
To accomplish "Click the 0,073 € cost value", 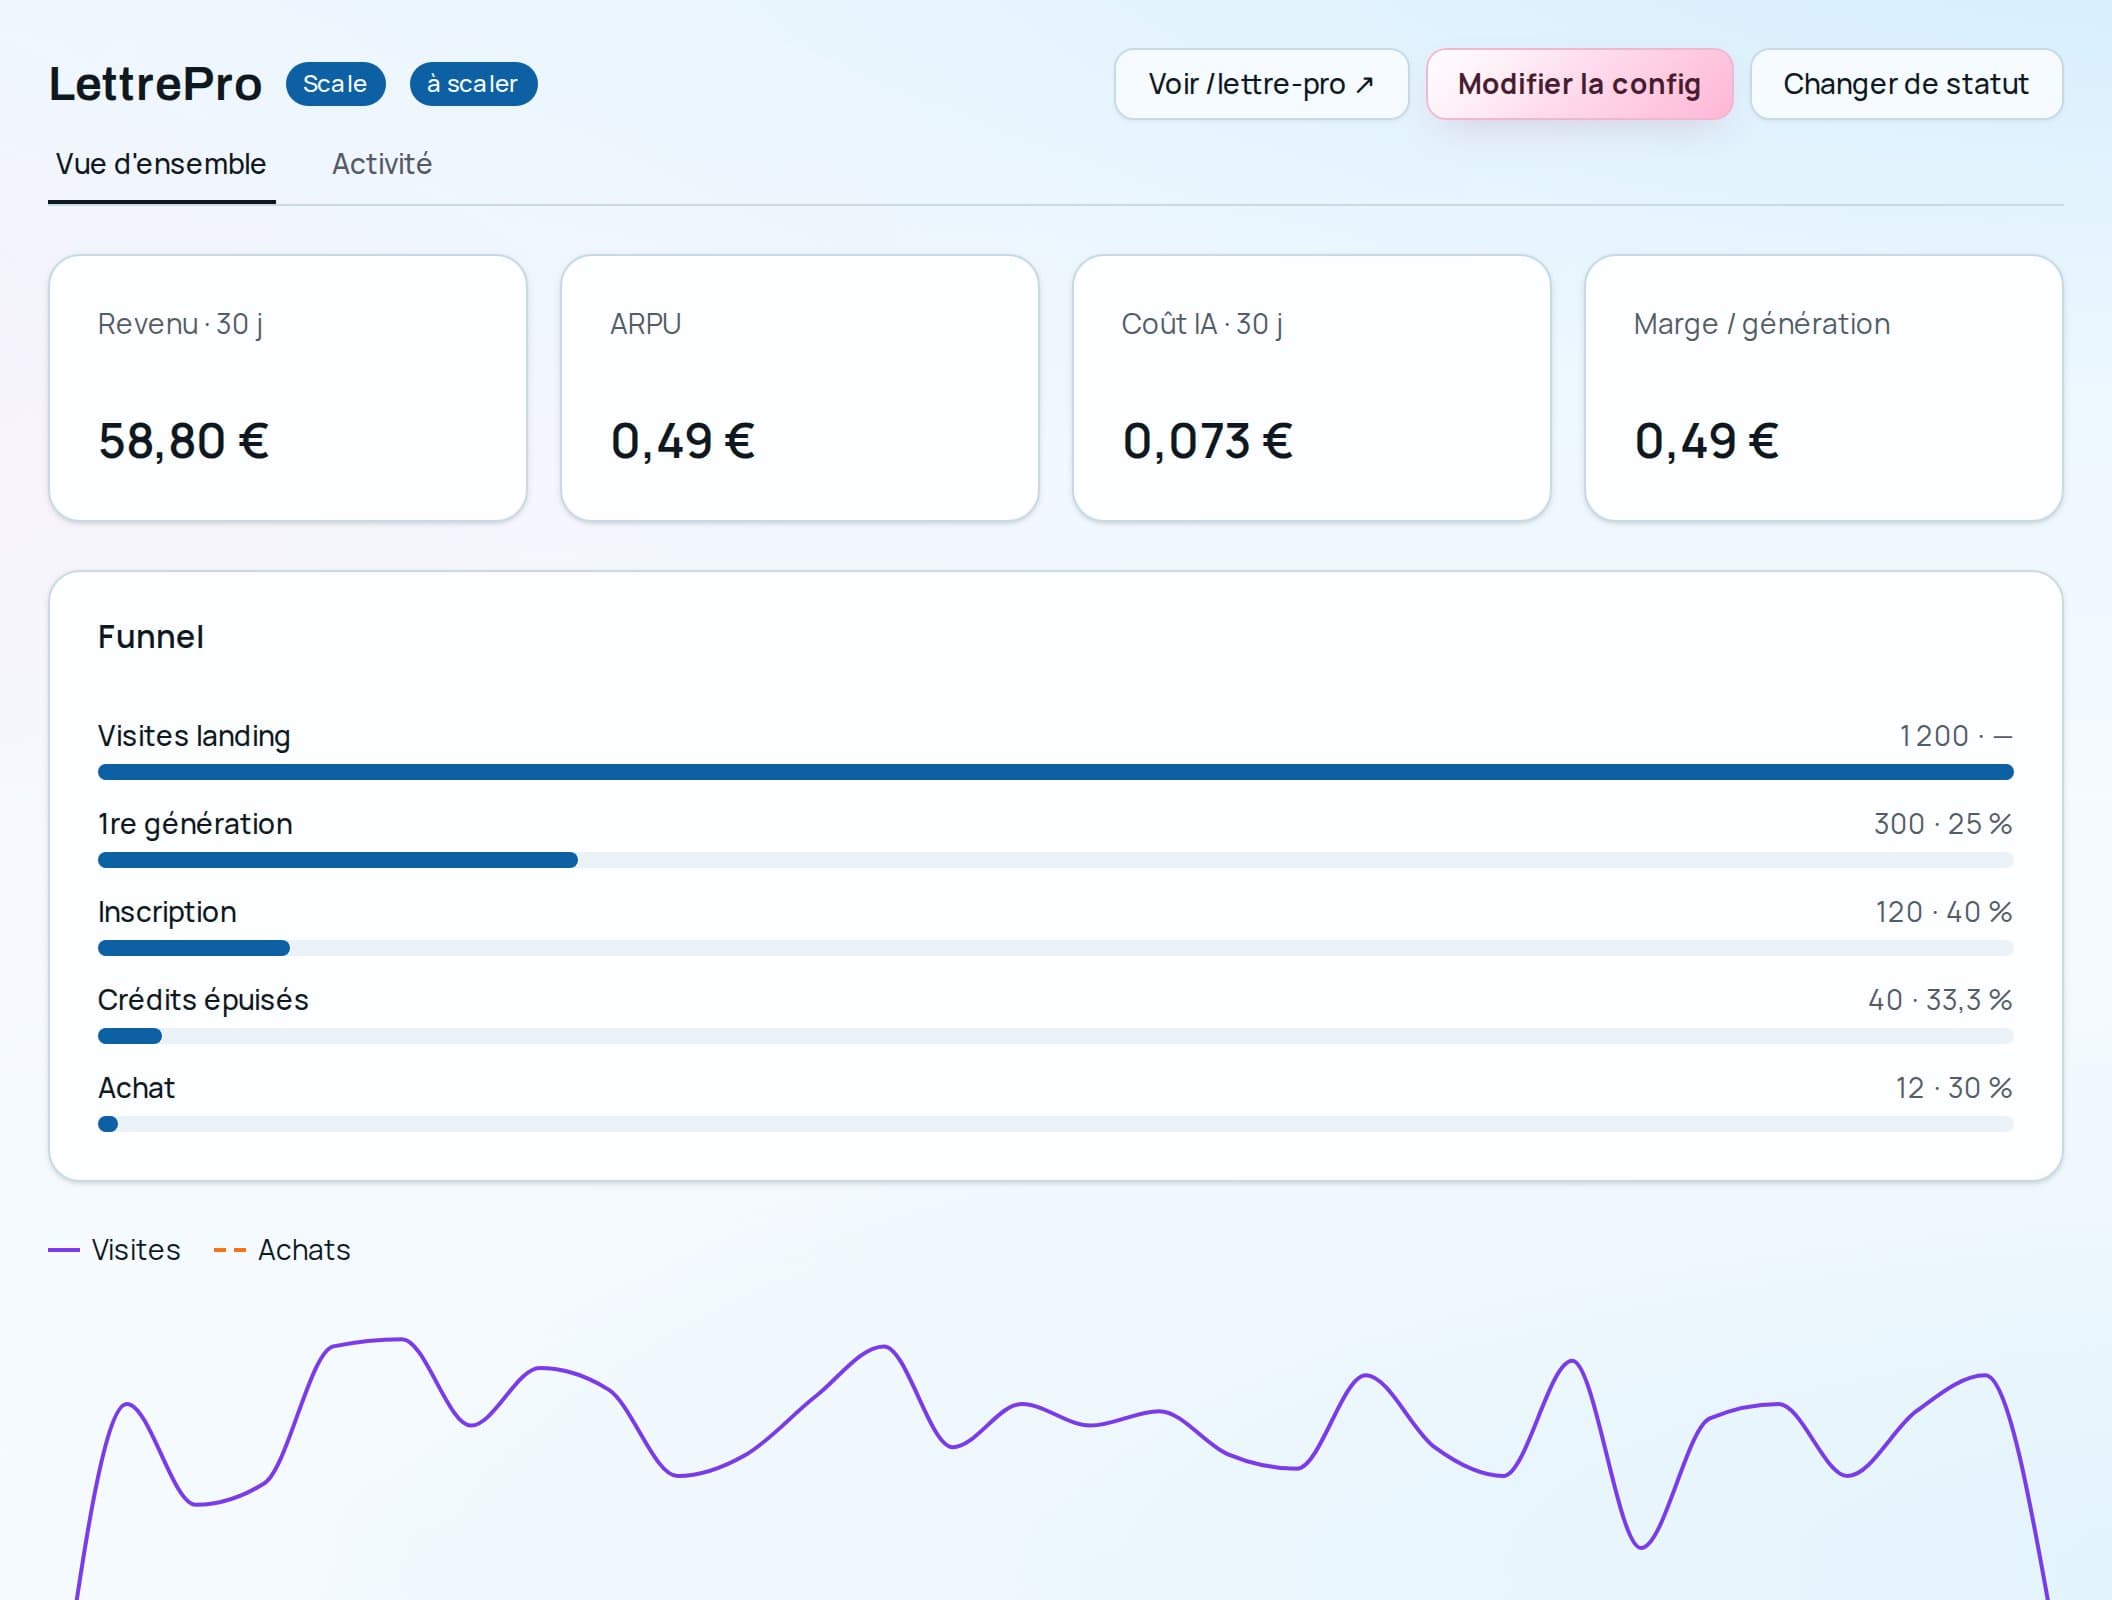I will point(1208,441).
